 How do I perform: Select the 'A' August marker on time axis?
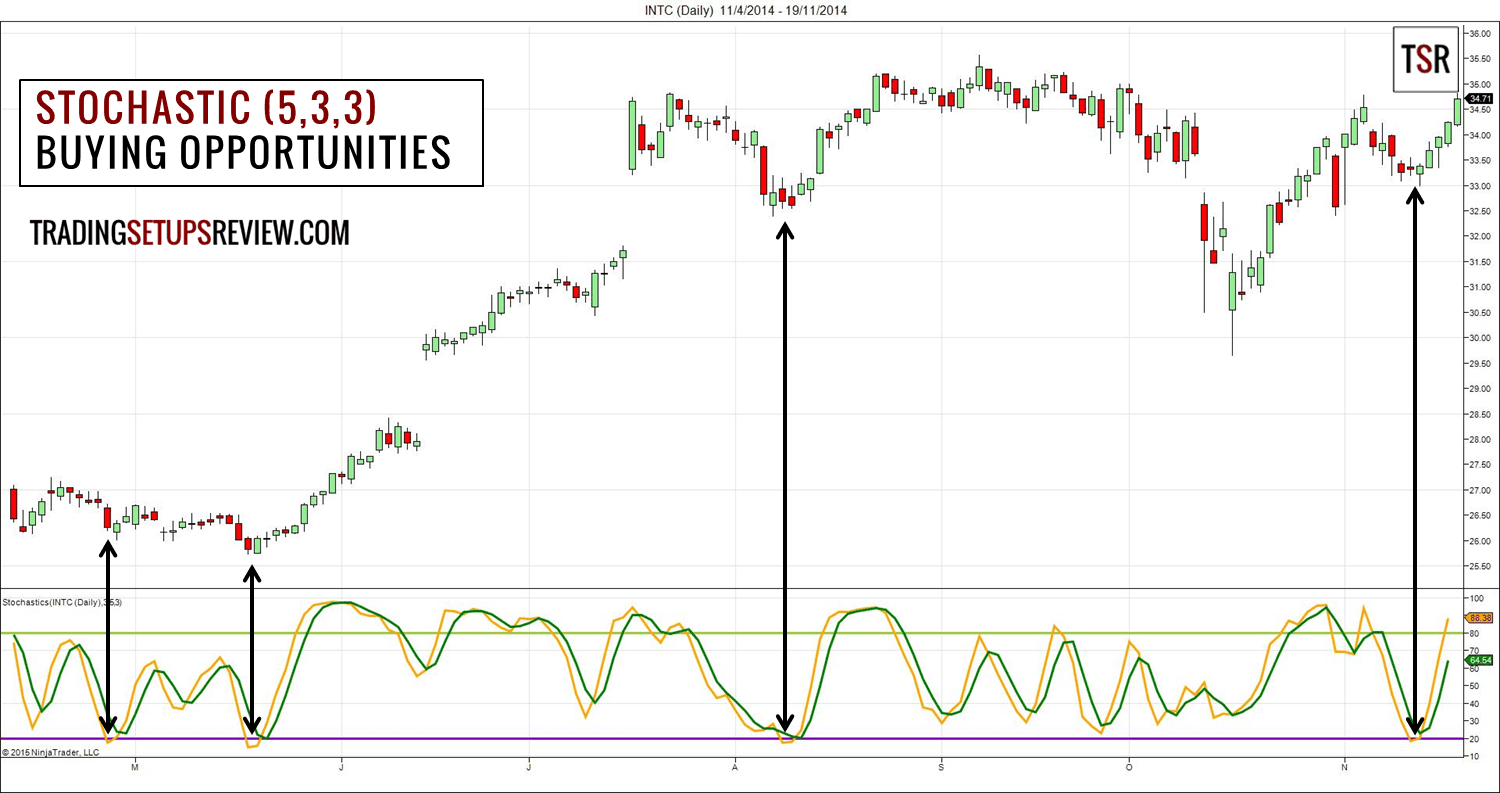pyautogui.click(x=735, y=767)
